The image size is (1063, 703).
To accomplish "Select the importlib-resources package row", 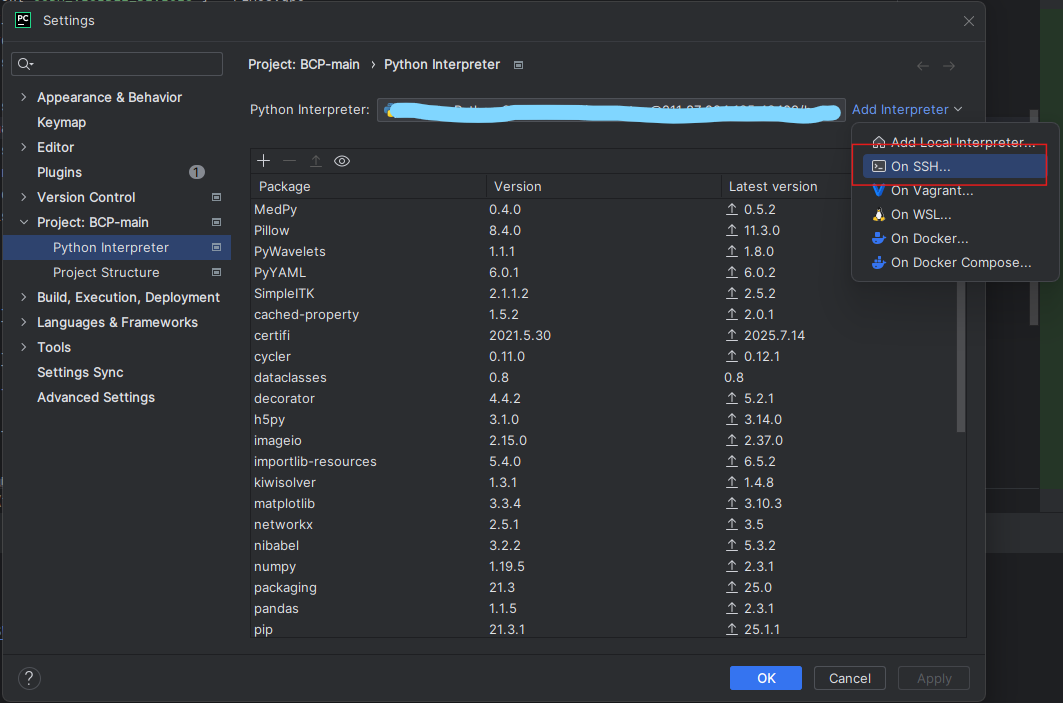I will point(603,462).
